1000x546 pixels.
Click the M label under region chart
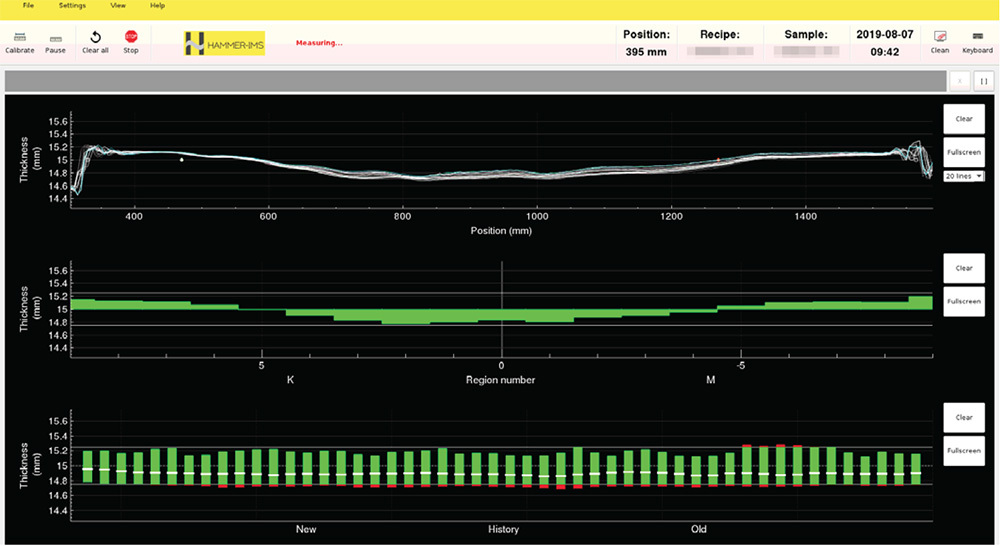710,380
